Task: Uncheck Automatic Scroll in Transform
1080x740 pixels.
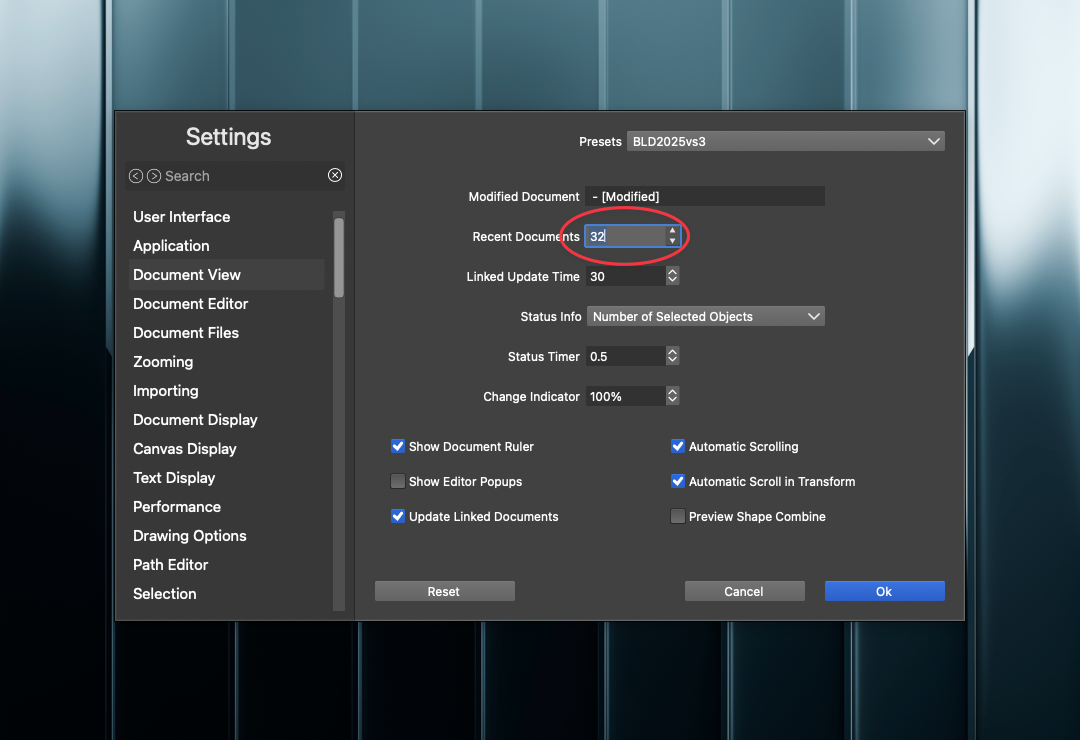Action: (x=678, y=481)
